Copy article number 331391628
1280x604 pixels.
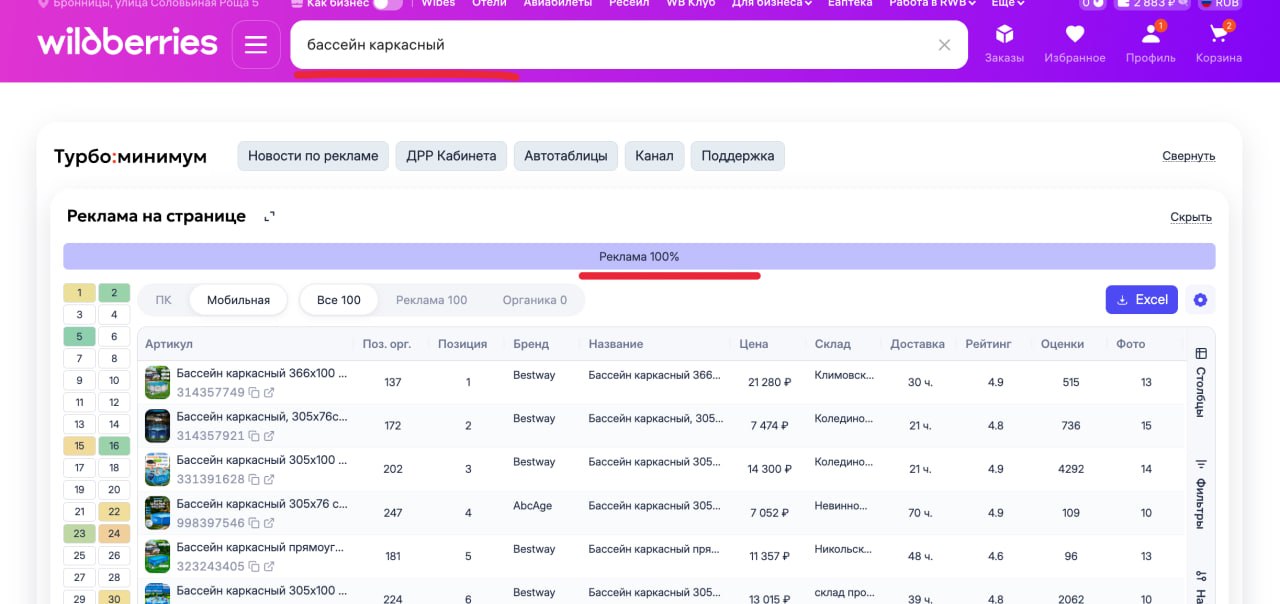point(254,479)
